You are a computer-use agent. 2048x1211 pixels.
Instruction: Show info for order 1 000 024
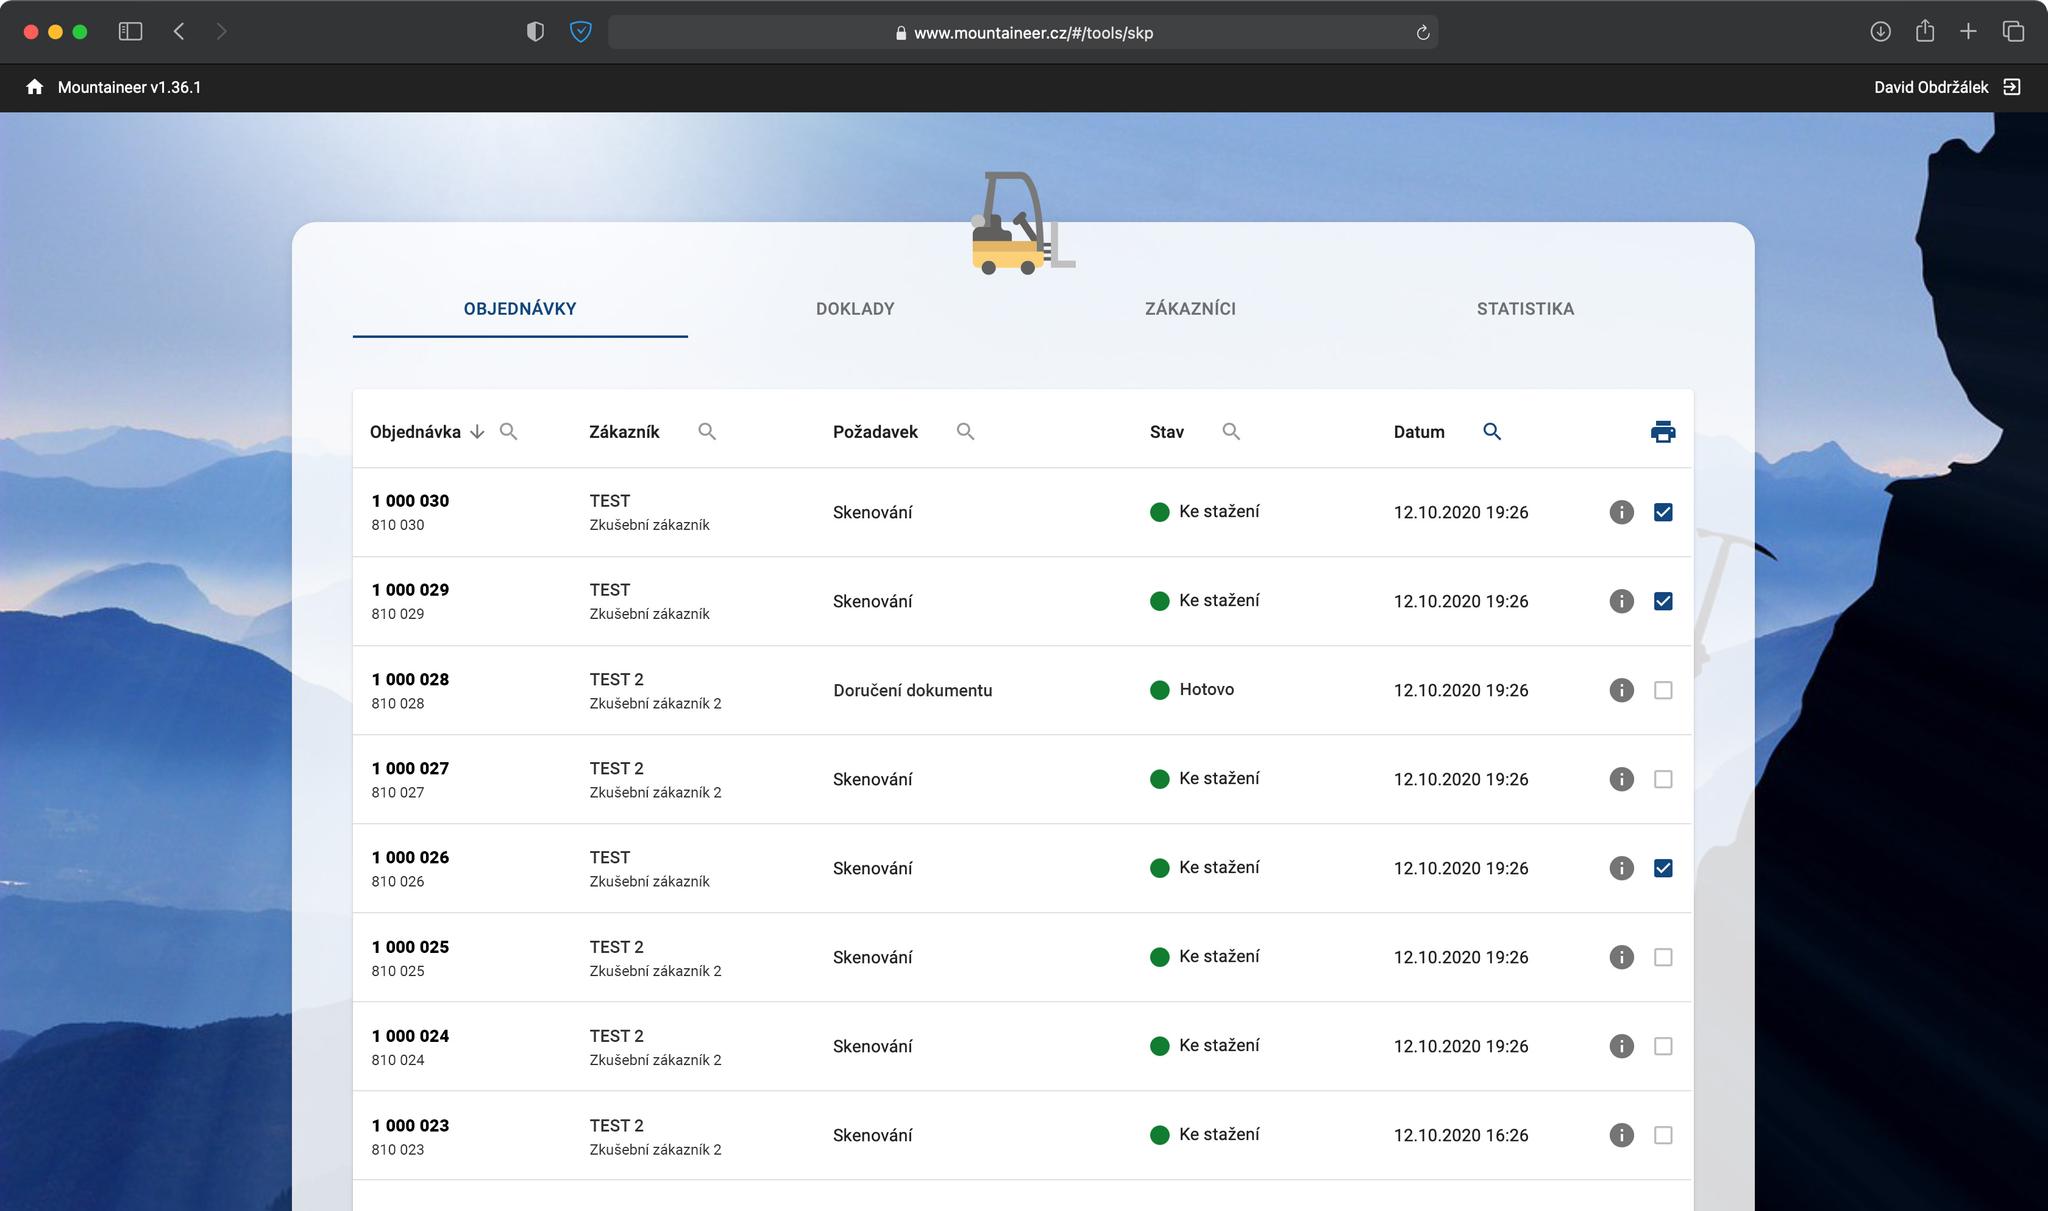1621,1046
